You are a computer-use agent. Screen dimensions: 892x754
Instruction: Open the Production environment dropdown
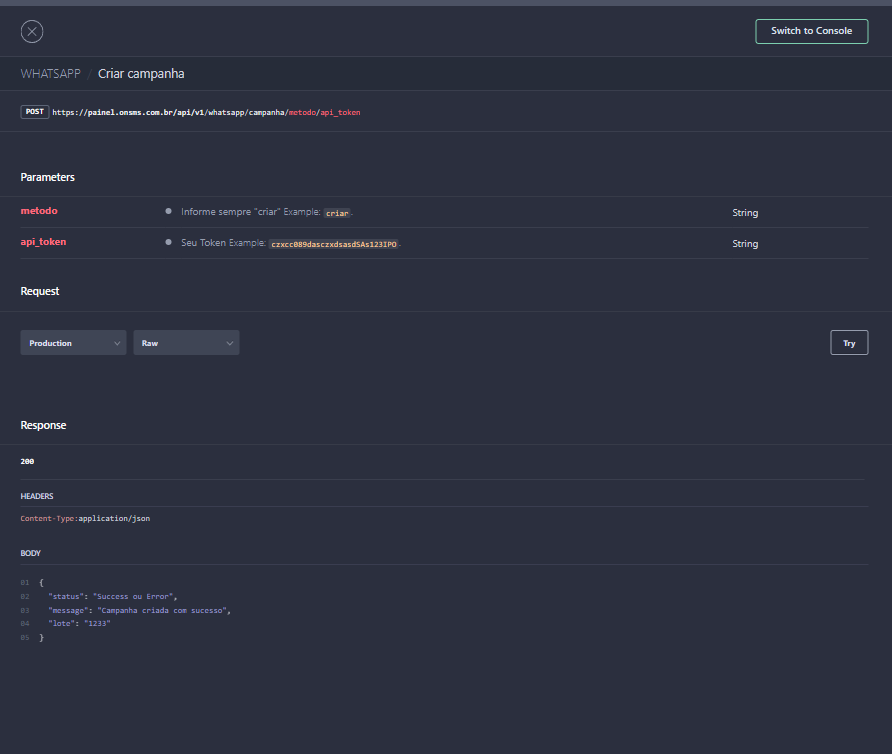click(x=73, y=343)
